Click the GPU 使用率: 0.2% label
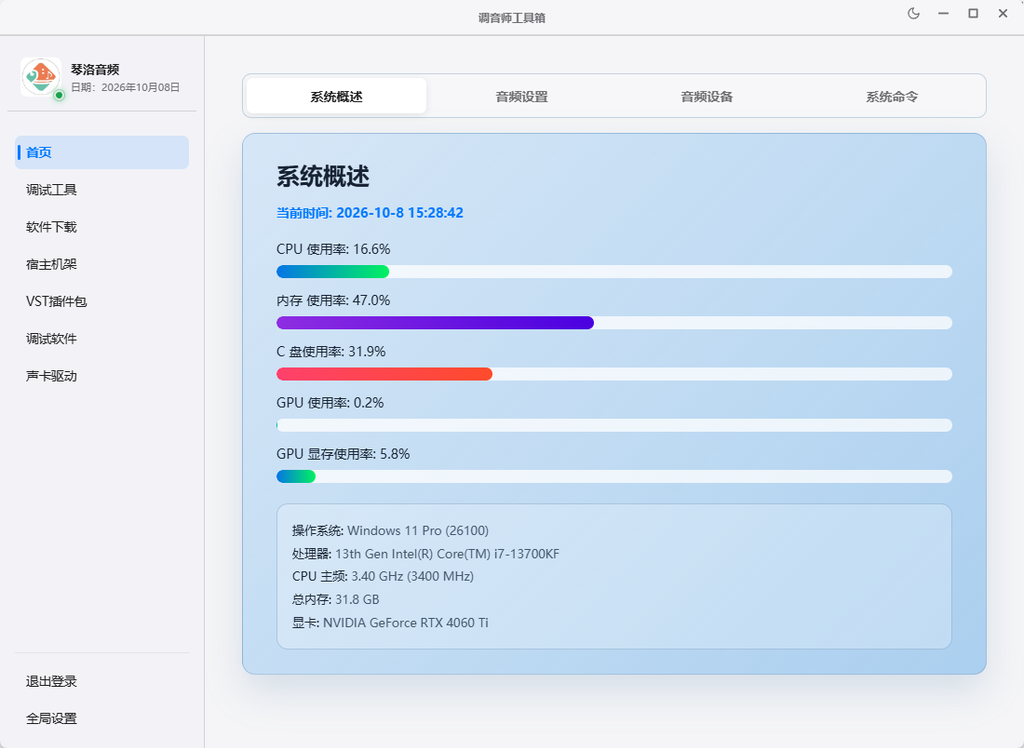Viewport: 1024px width, 748px height. click(330, 402)
